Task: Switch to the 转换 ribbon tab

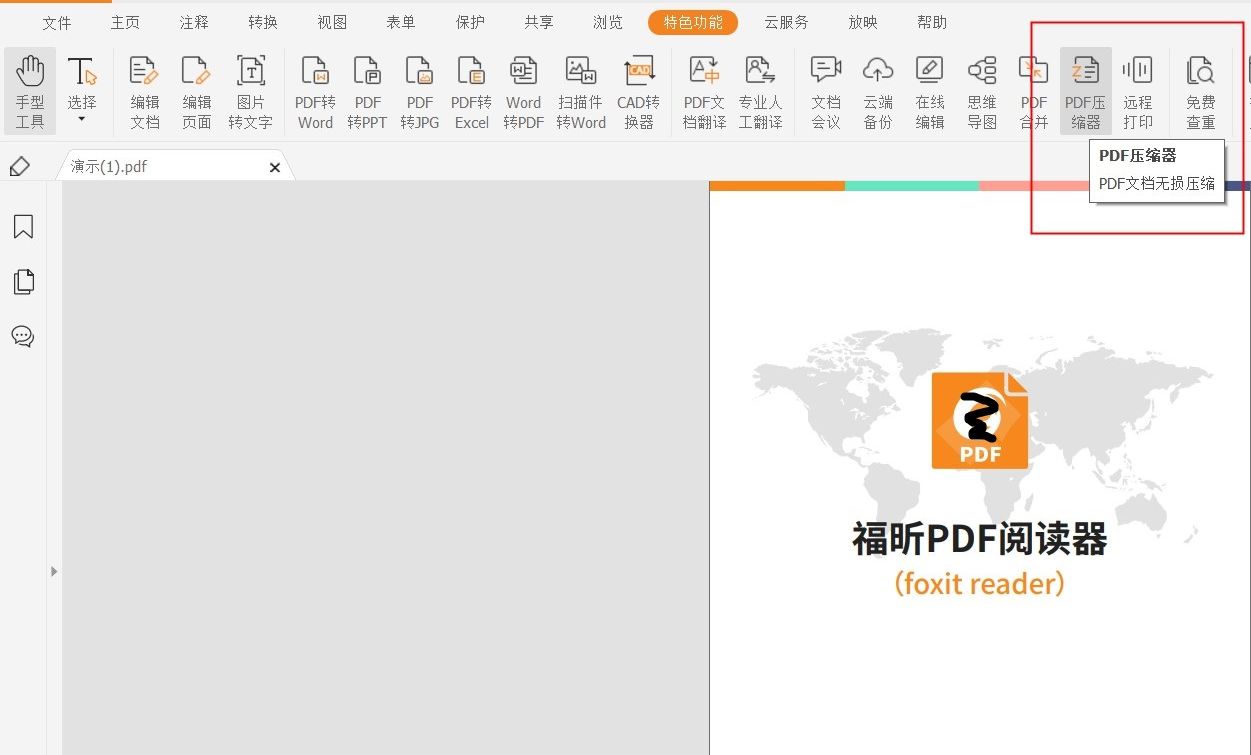Action: click(262, 21)
